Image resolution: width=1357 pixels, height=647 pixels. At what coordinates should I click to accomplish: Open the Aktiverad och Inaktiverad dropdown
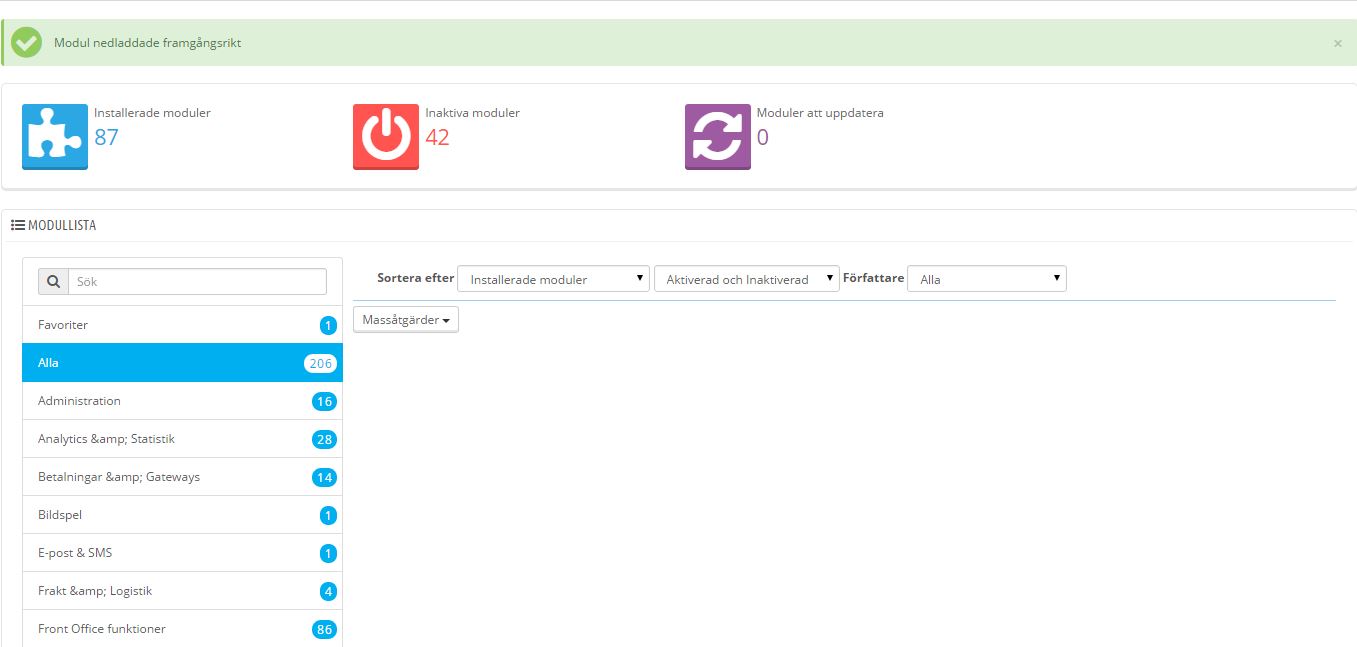coord(746,279)
